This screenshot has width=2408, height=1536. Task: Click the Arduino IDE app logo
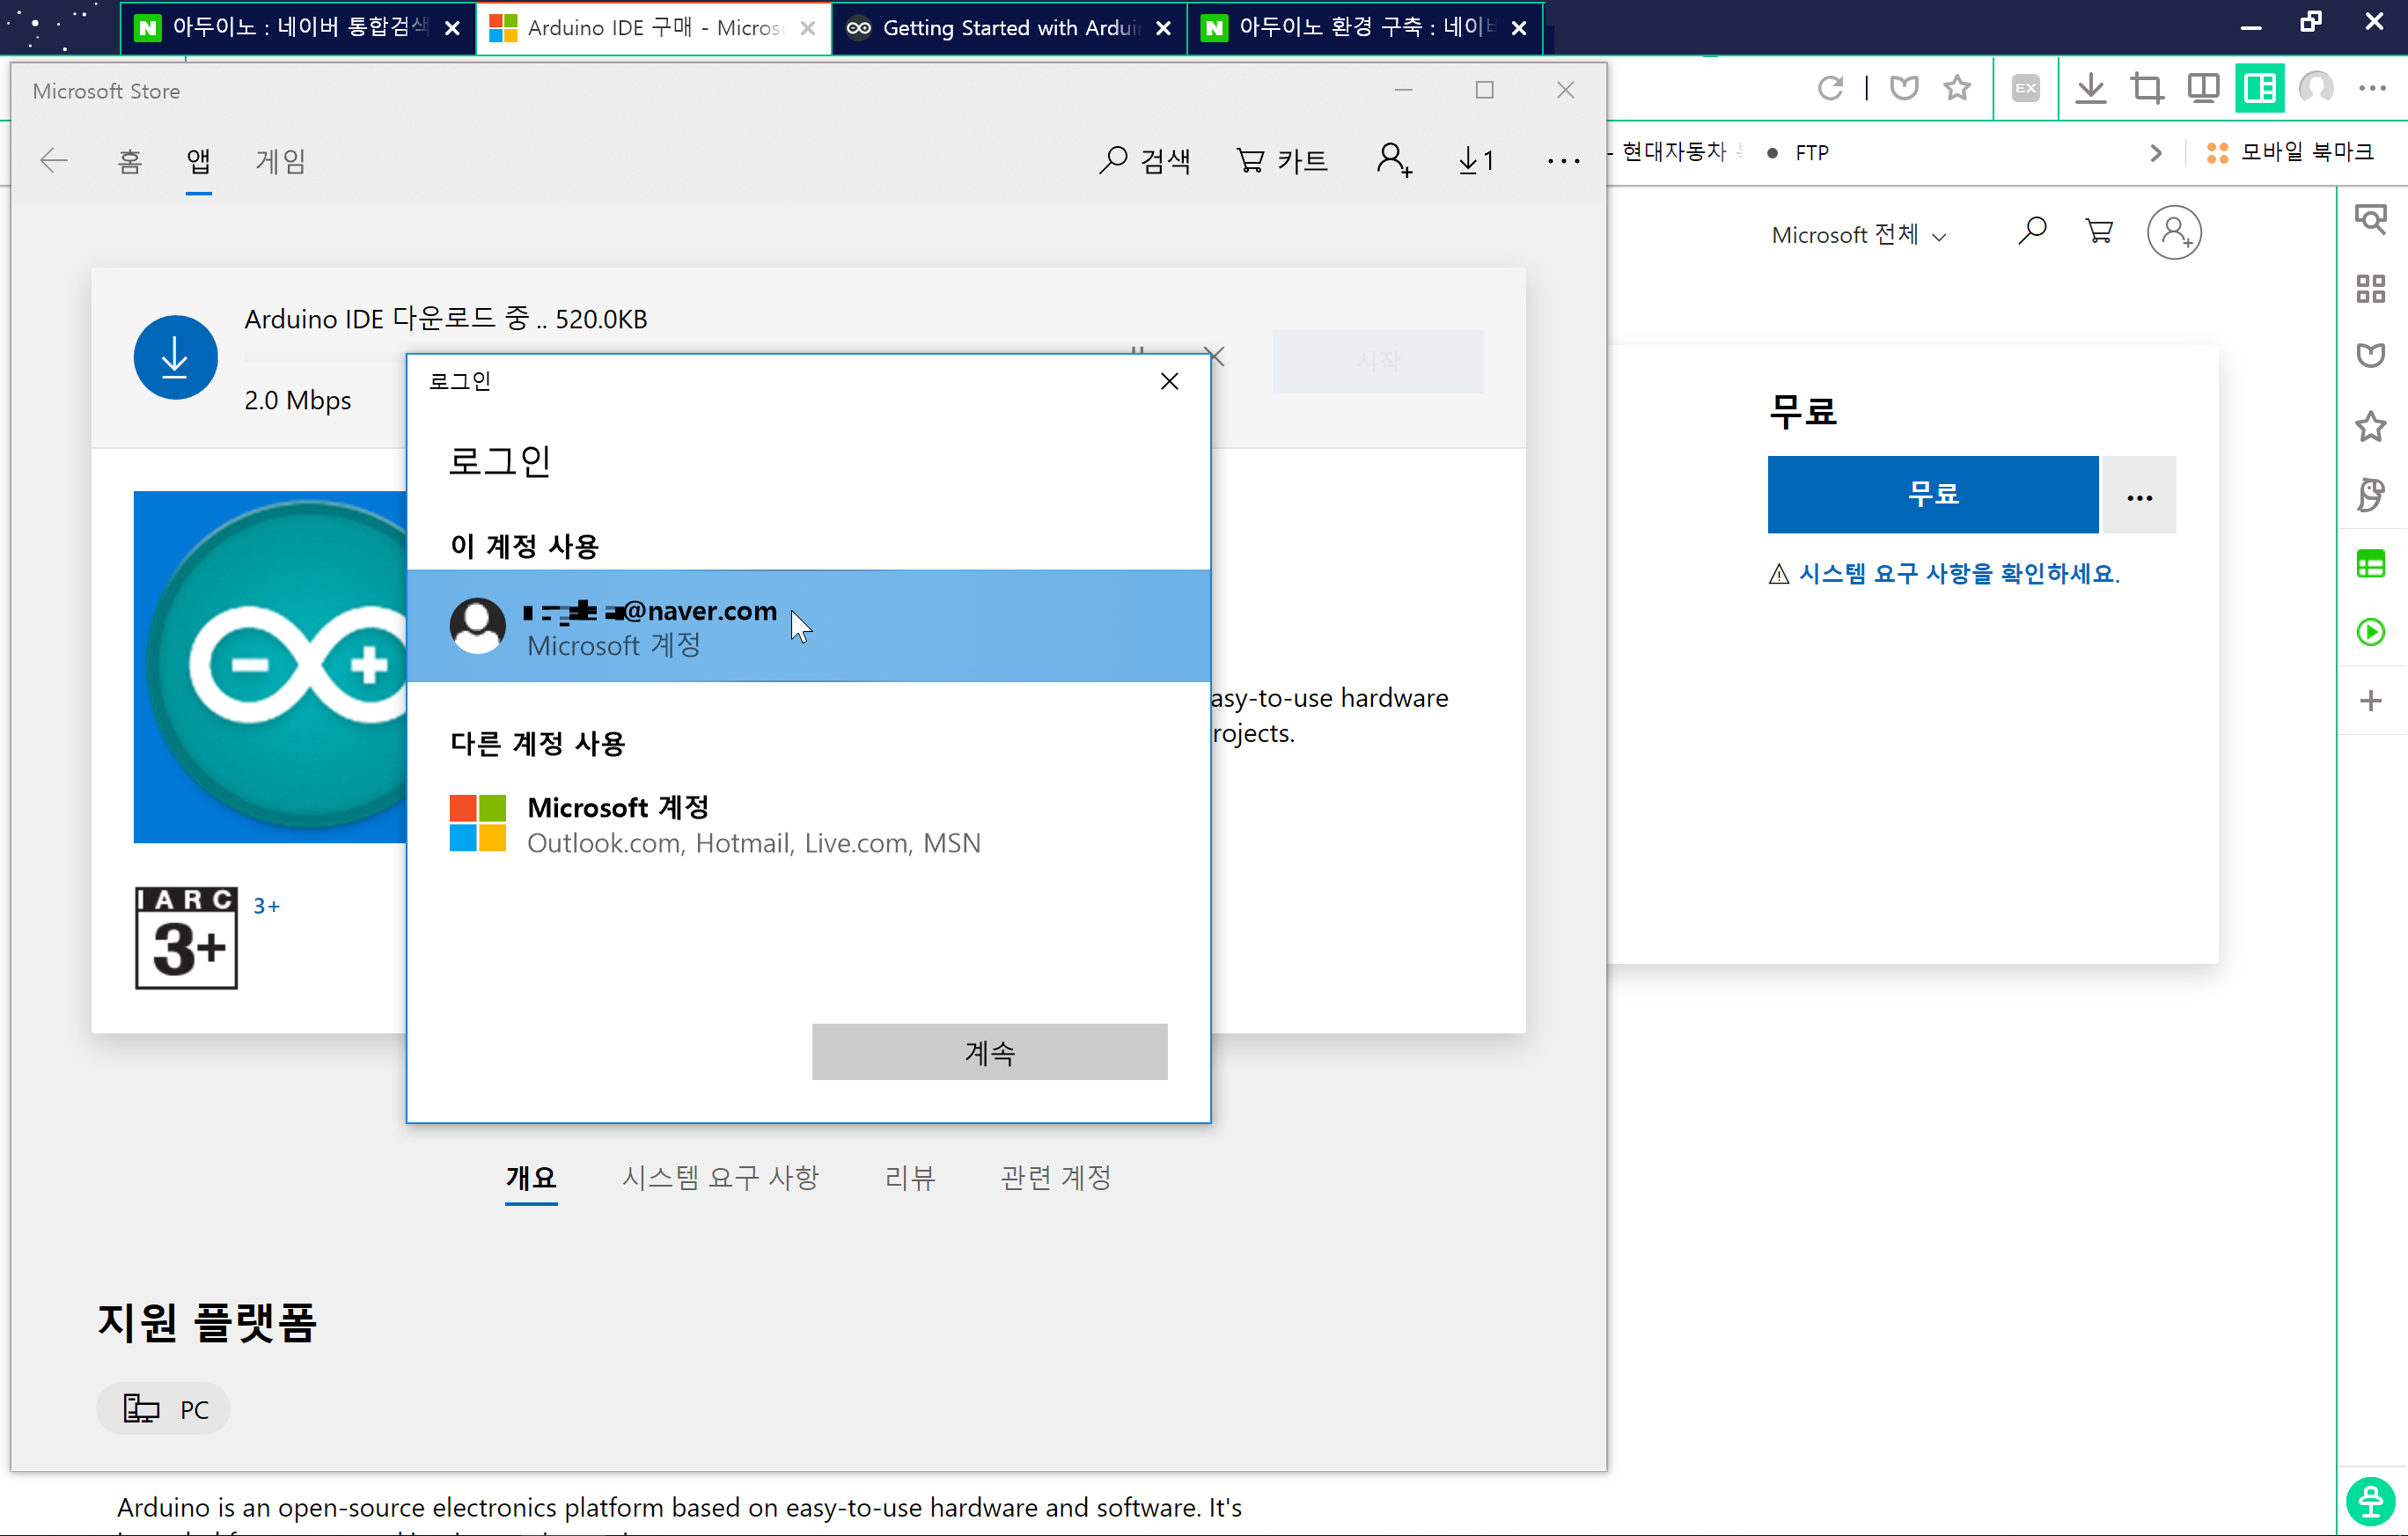[271, 667]
